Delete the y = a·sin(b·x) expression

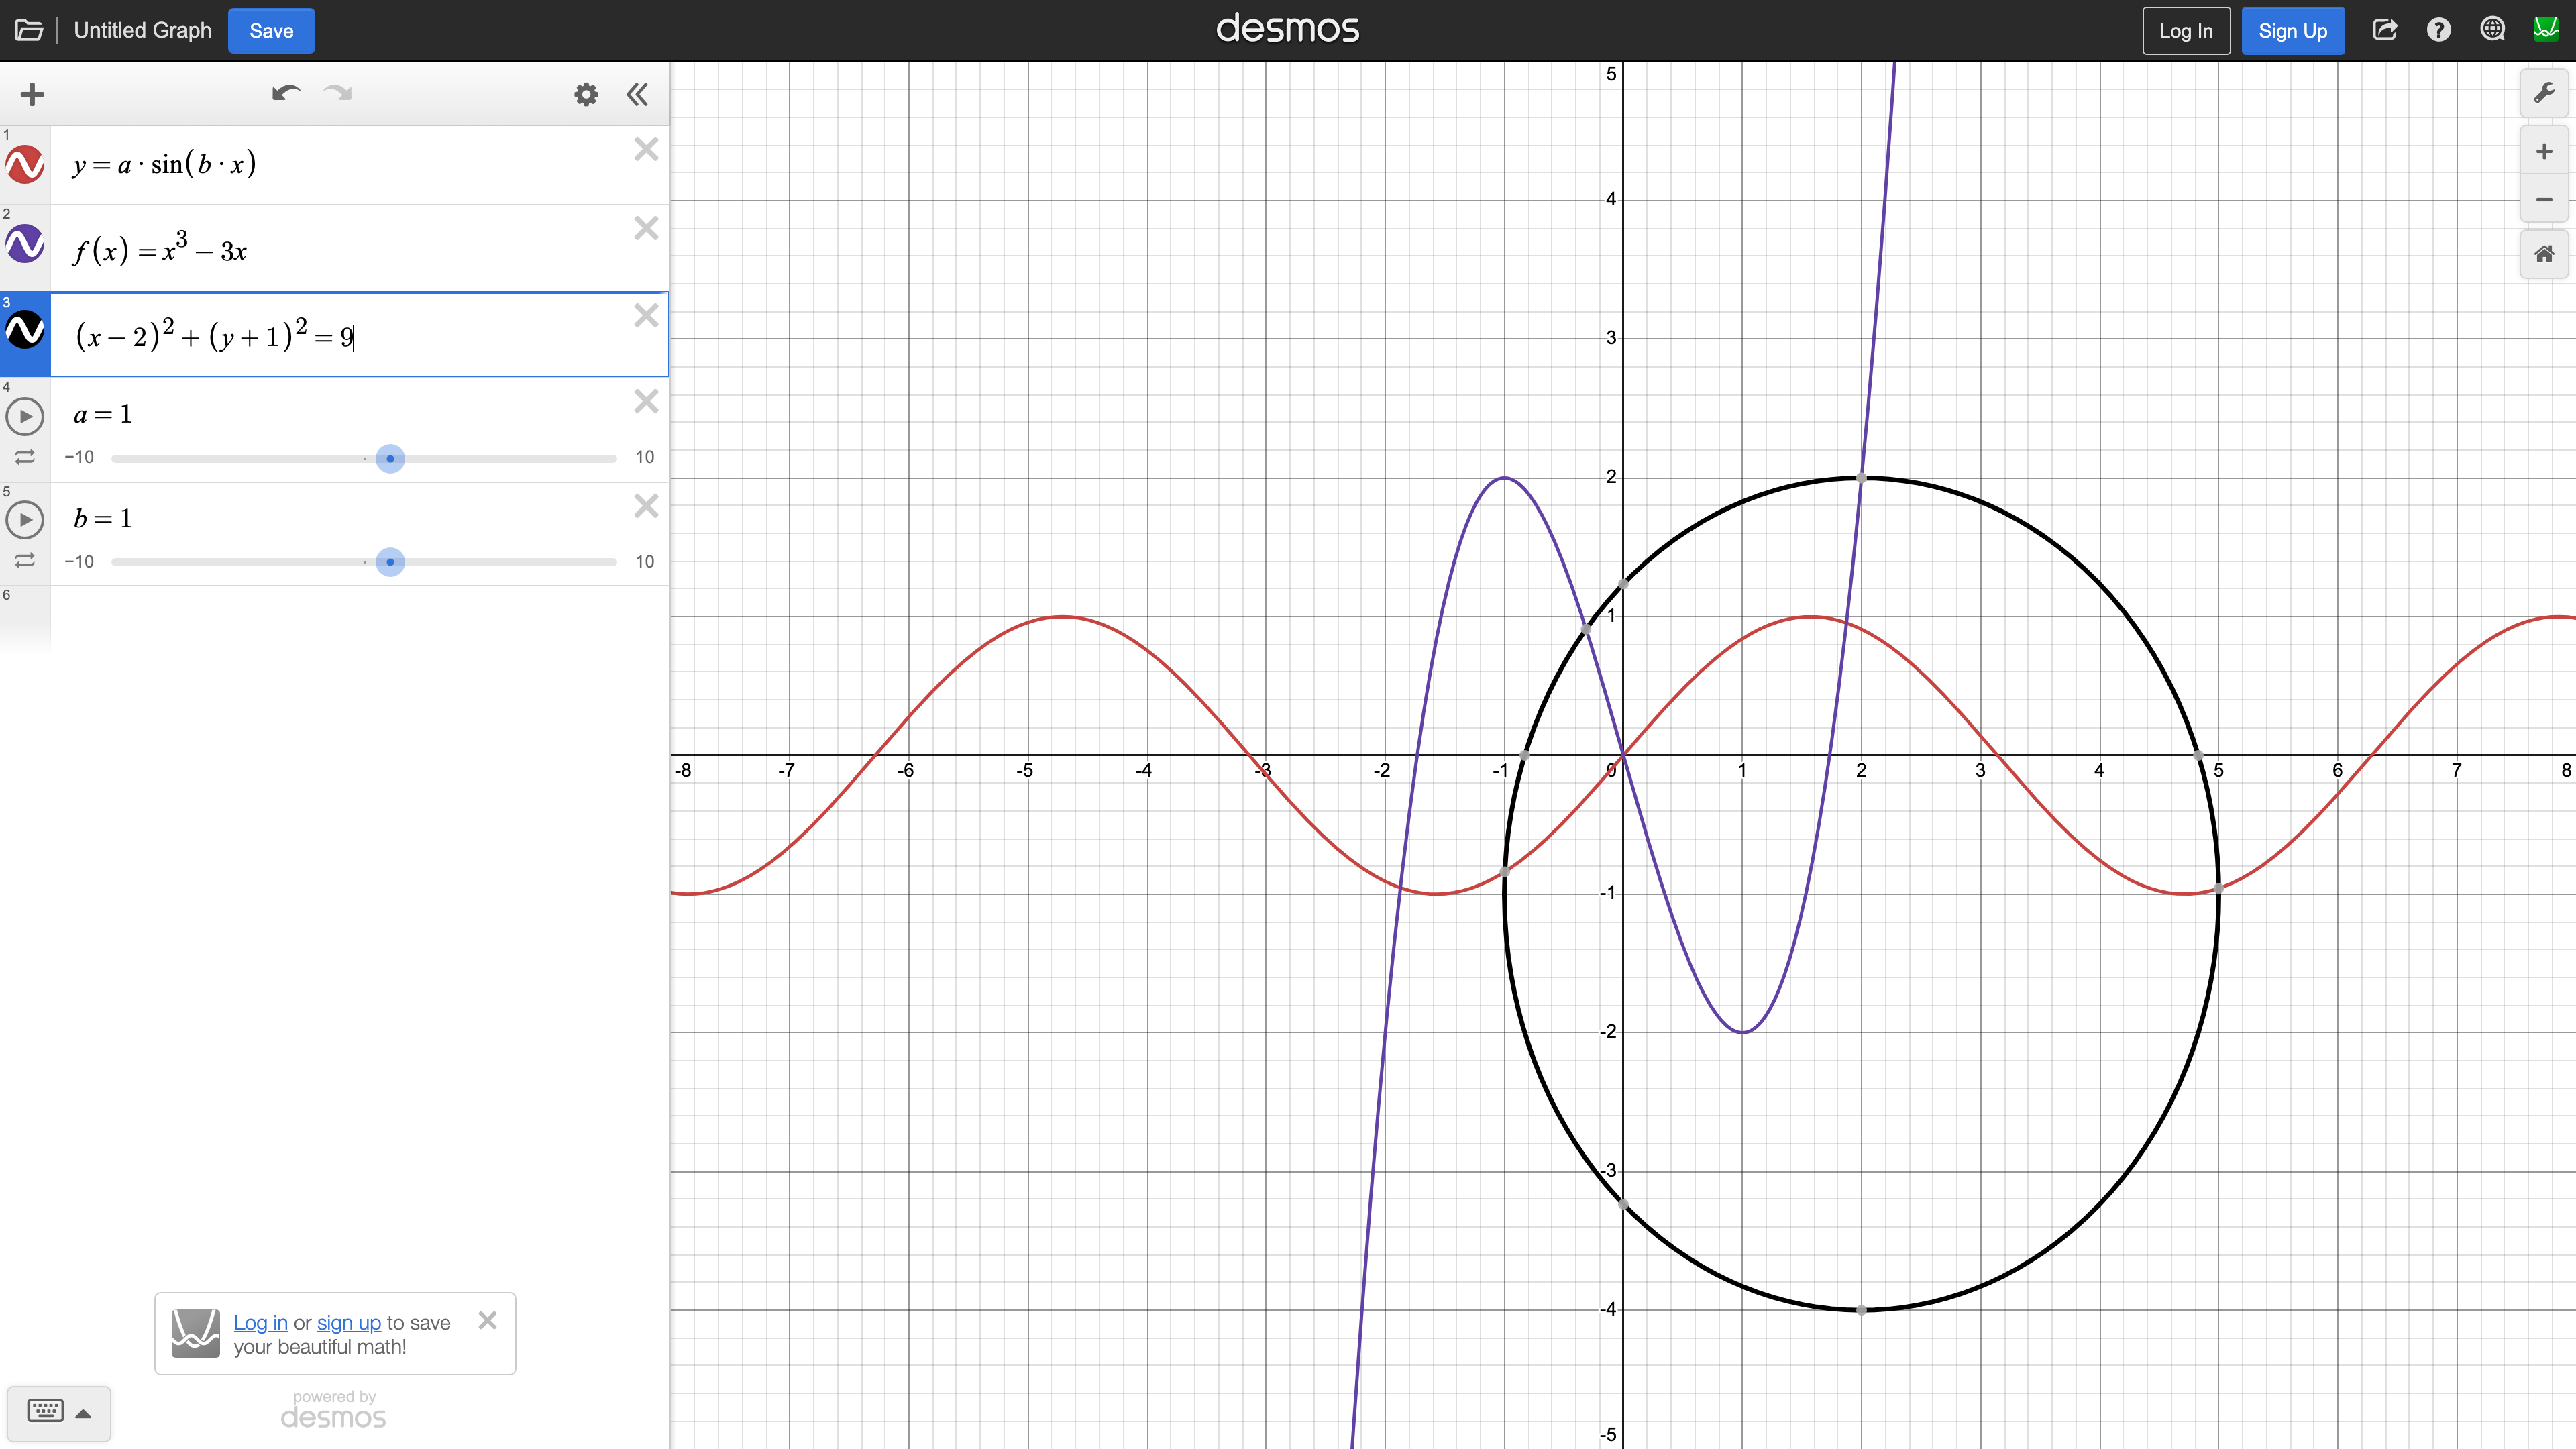[646, 149]
